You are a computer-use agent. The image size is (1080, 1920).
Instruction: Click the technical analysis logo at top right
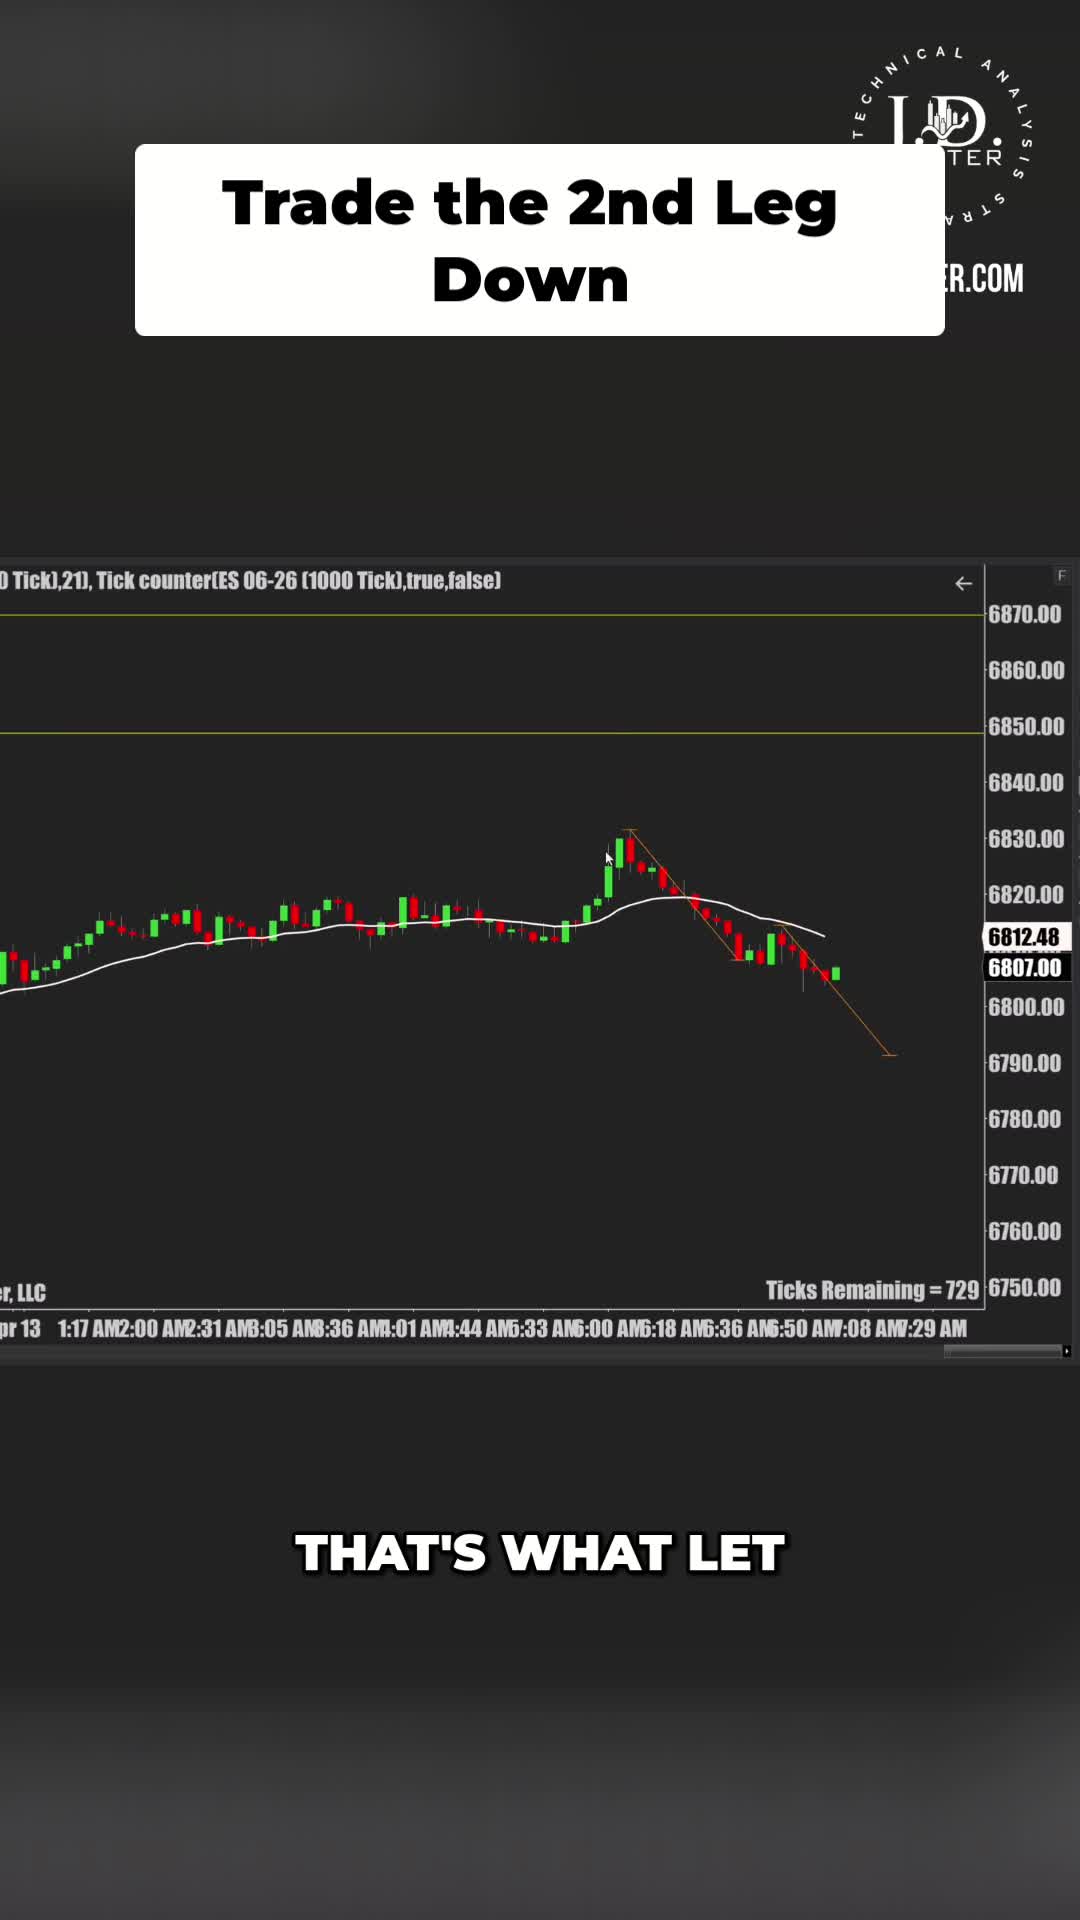tap(943, 135)
